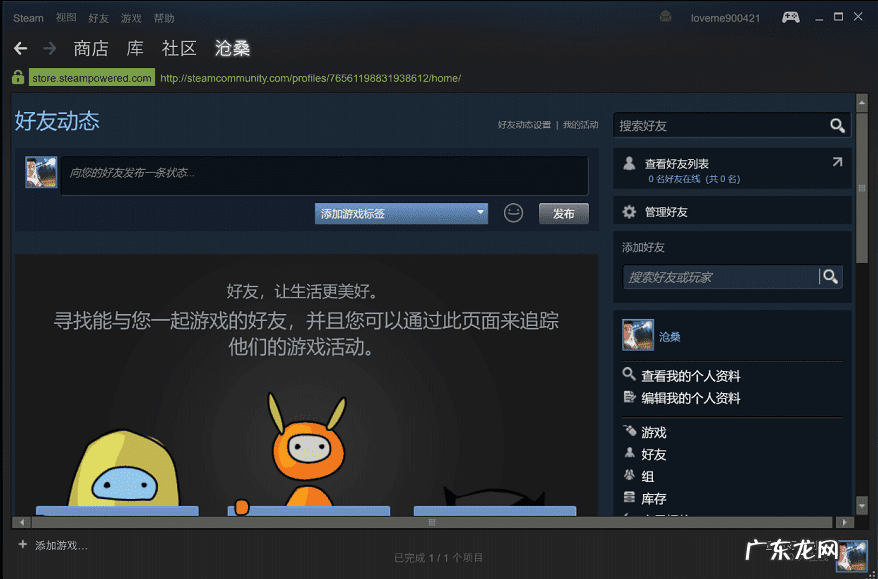
Task: Click the 编辑我的个人资料 pencil icon
Action: [x=629, y=397]
